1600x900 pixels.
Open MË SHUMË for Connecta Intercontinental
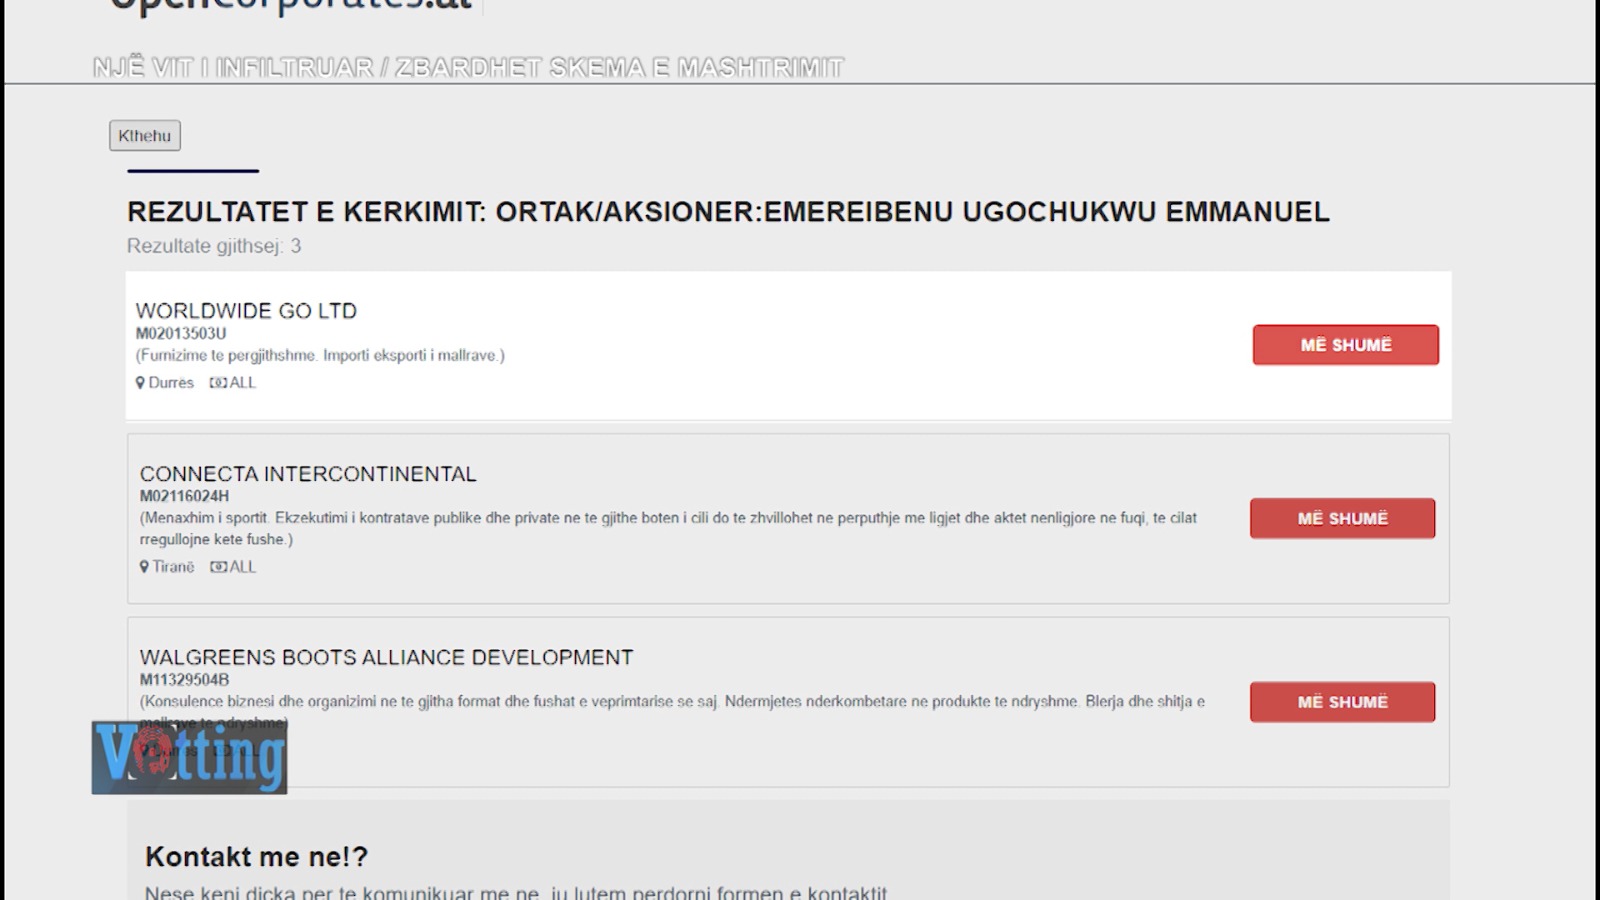pos(1342,518)
